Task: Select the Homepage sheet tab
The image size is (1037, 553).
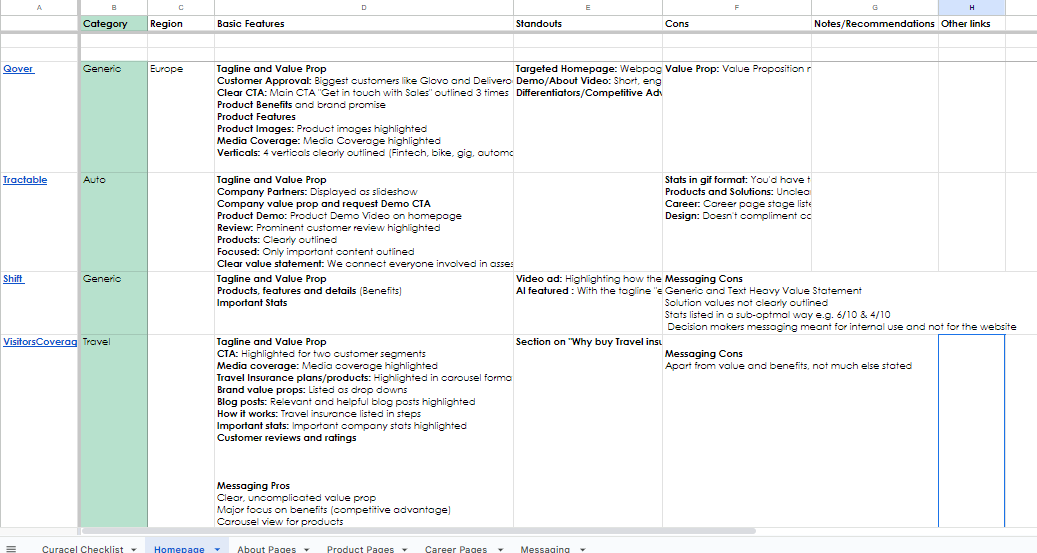Action: point(179,548)
